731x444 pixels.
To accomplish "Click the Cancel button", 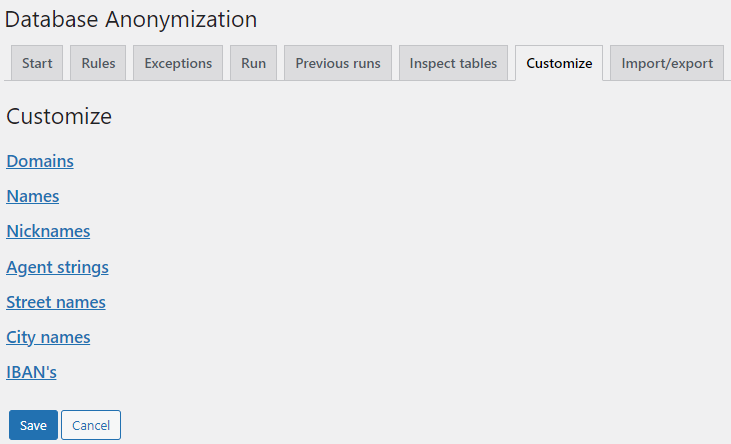I will click(91, 425).
